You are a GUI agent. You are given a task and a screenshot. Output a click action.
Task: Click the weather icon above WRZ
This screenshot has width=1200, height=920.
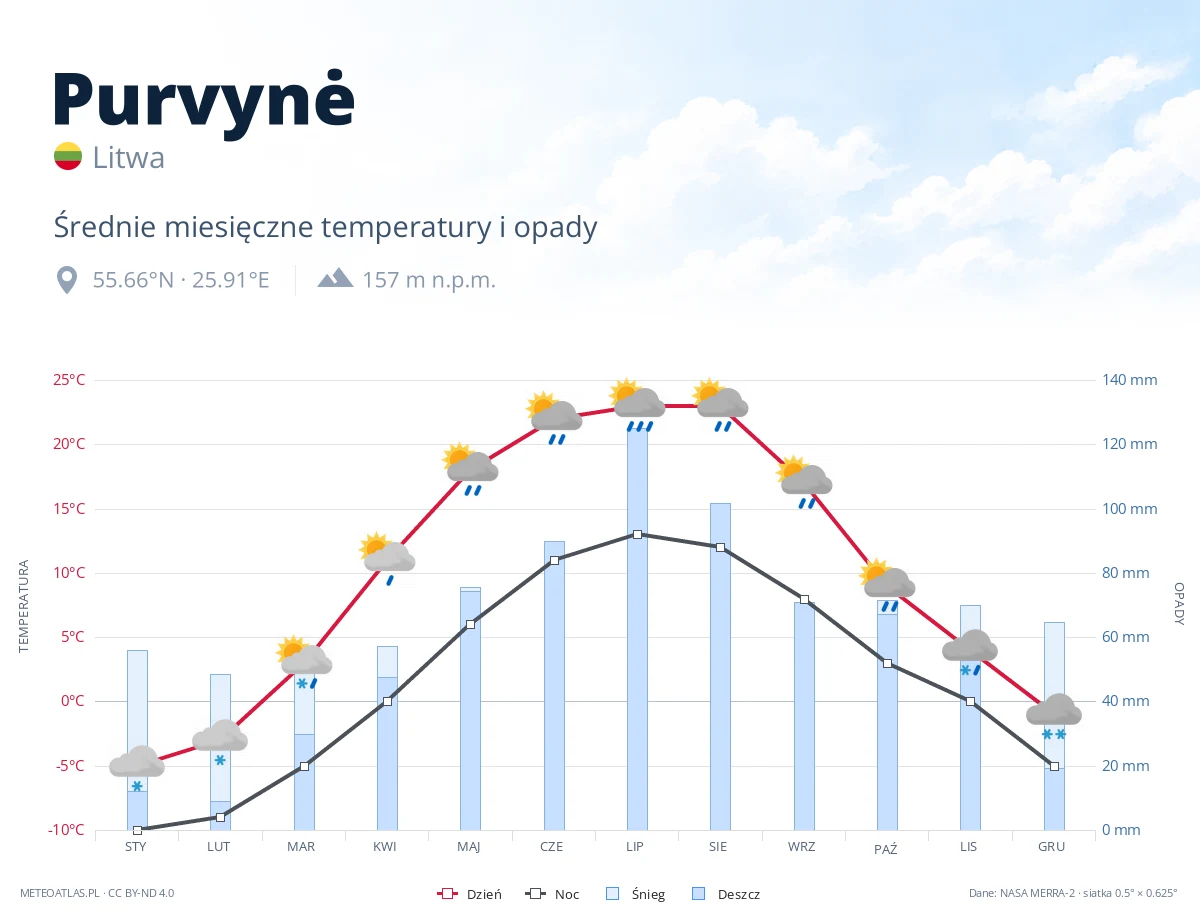click(804, 482)
